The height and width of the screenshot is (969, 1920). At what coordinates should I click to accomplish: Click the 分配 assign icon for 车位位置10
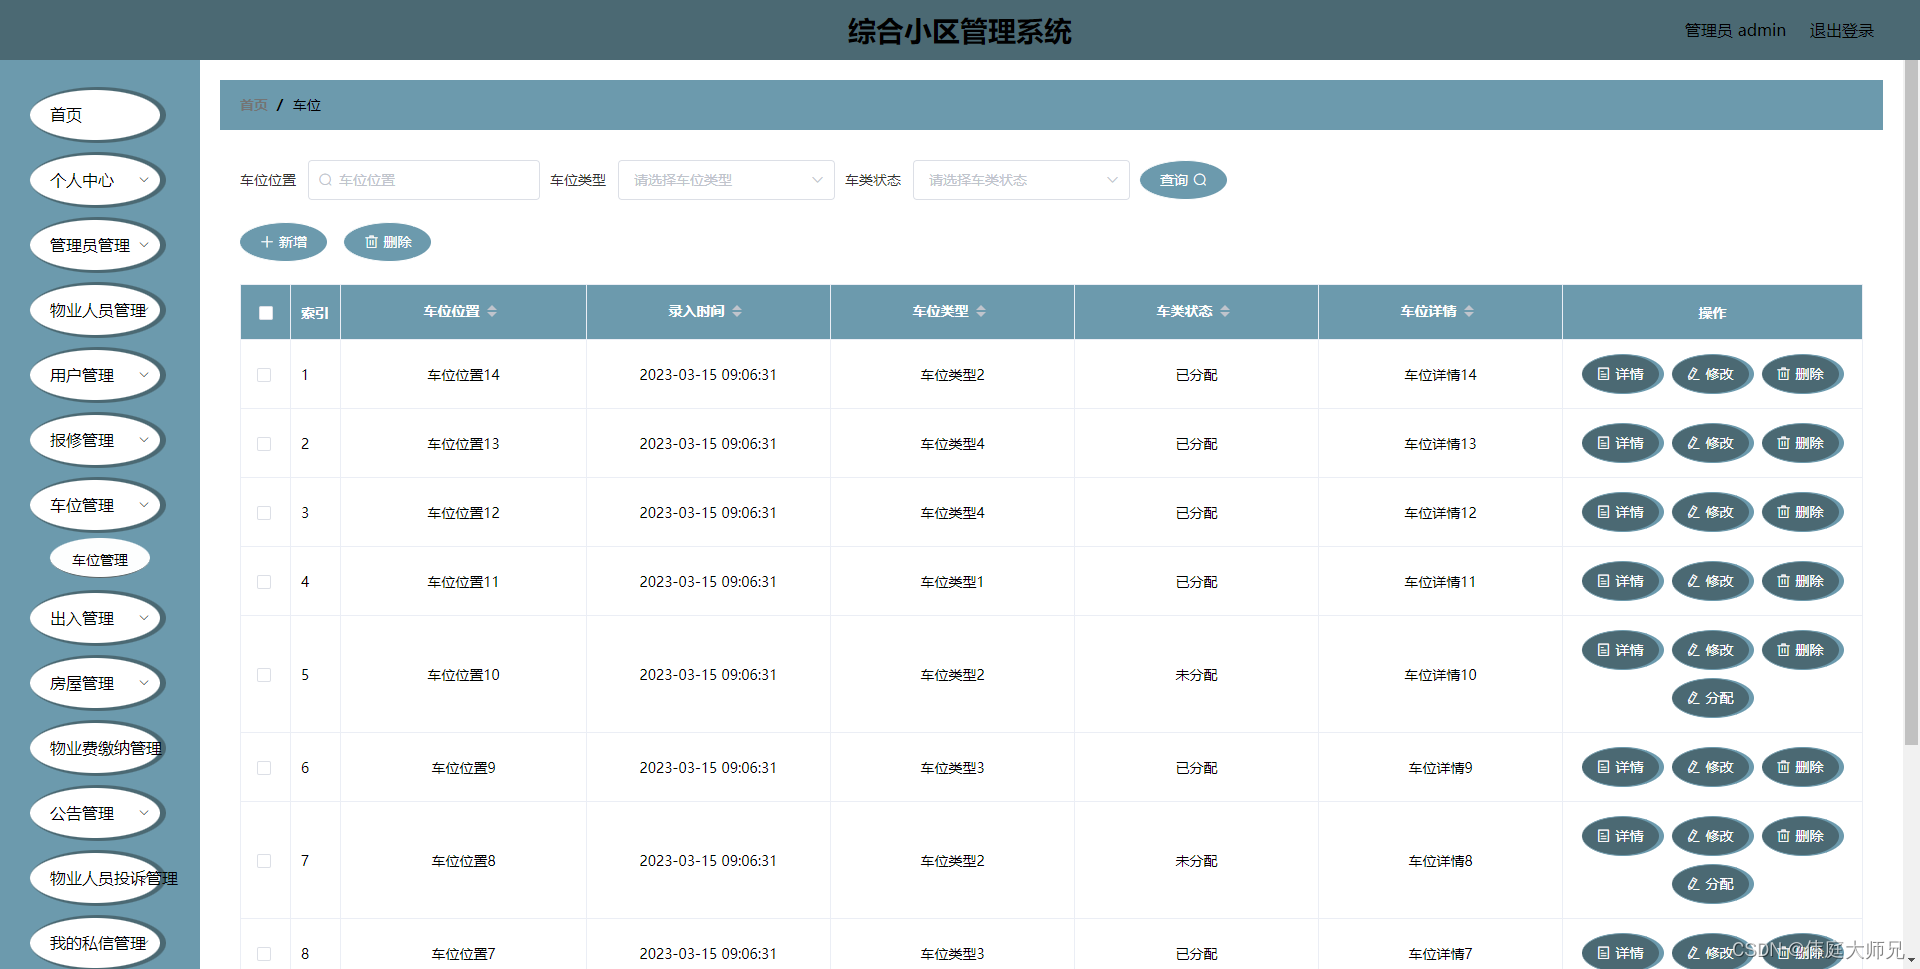tap(1692, 698)
